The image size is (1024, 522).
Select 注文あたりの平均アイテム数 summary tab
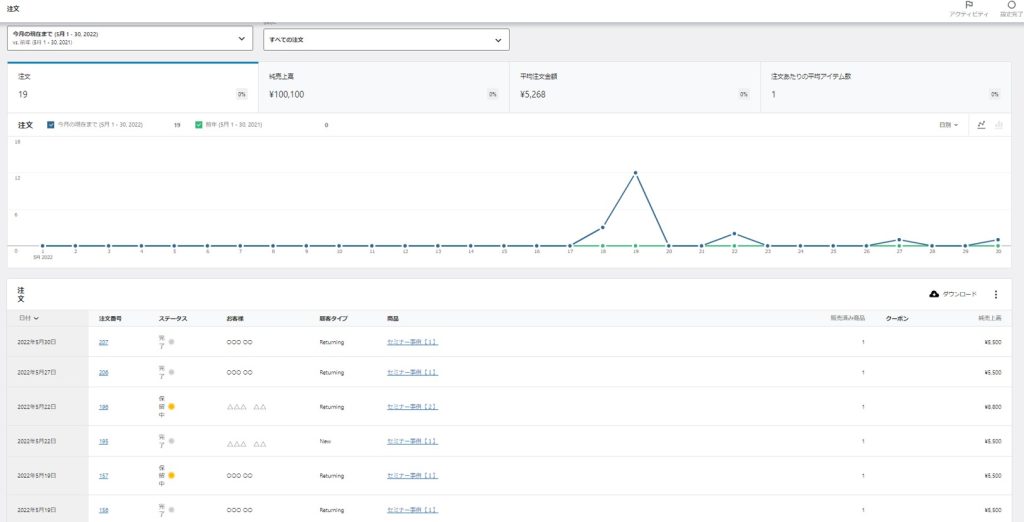click(885, 86)
